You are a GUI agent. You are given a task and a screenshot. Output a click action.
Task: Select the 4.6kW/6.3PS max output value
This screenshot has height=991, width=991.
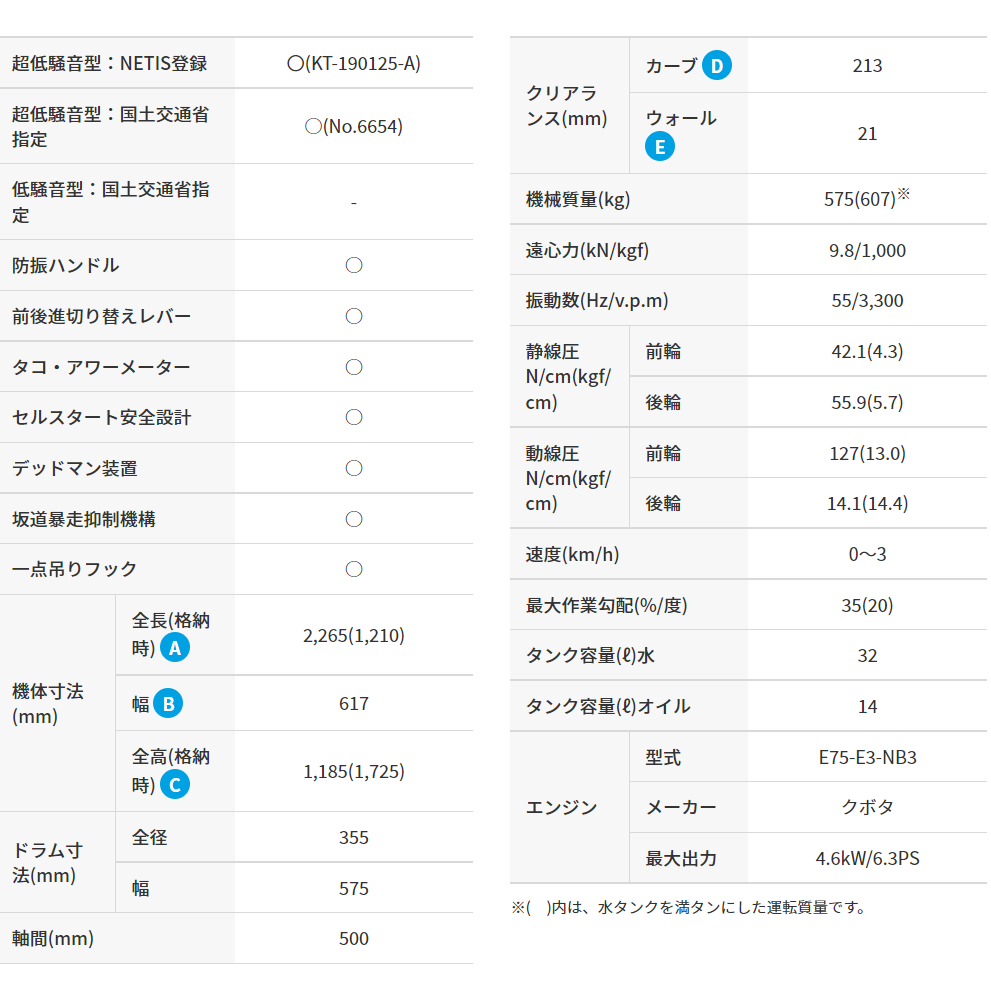coord(867,858)
